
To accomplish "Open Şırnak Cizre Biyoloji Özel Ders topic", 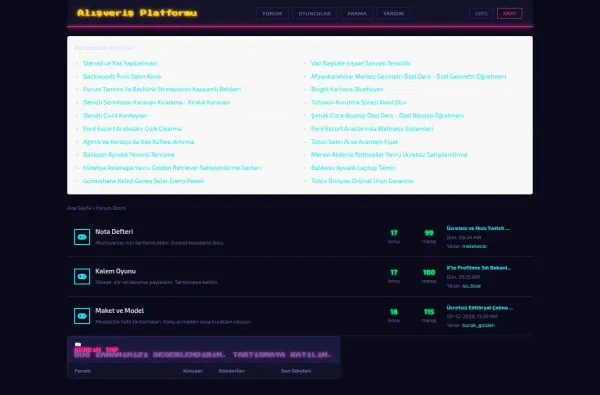I will (388, 115).
